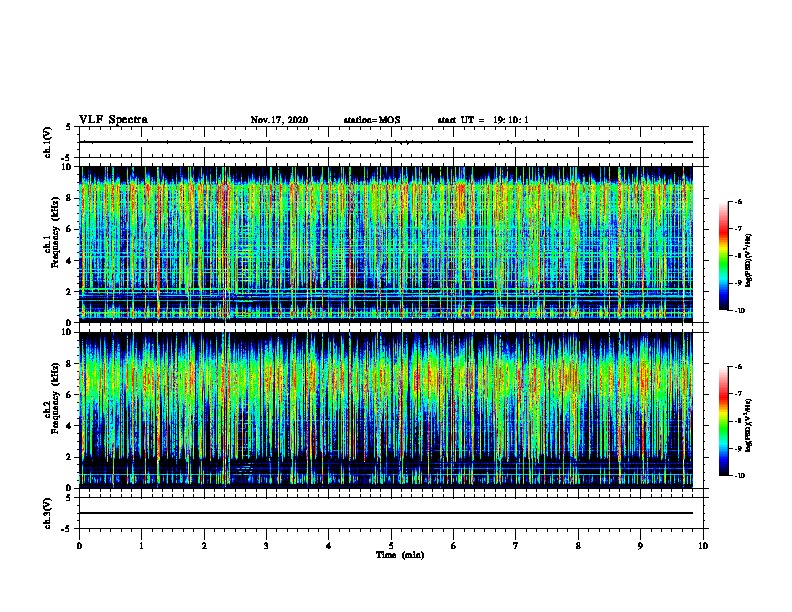This screenshot has height=612, width=792.
Task: Click the ch.1 'Frequency (kHz)' axis label
Action: click(x=55, y=232)
